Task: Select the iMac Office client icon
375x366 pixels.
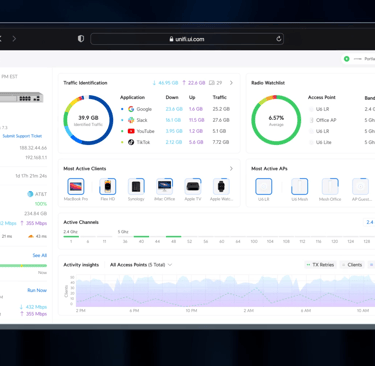Action: 164,187
